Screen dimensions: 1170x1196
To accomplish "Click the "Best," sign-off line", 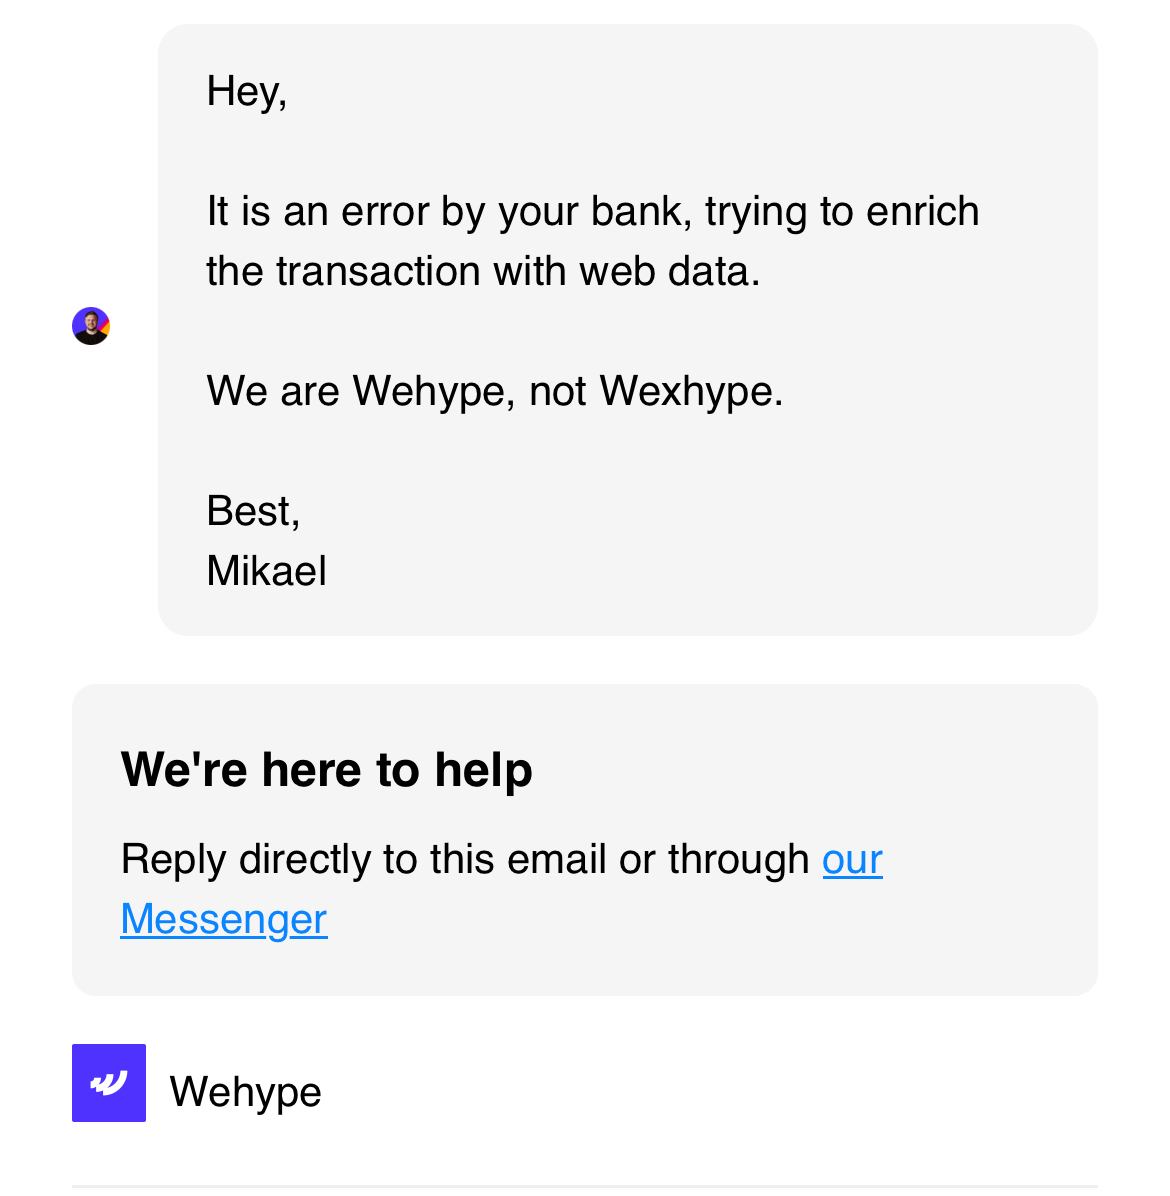I will click(x=253, y=511).
